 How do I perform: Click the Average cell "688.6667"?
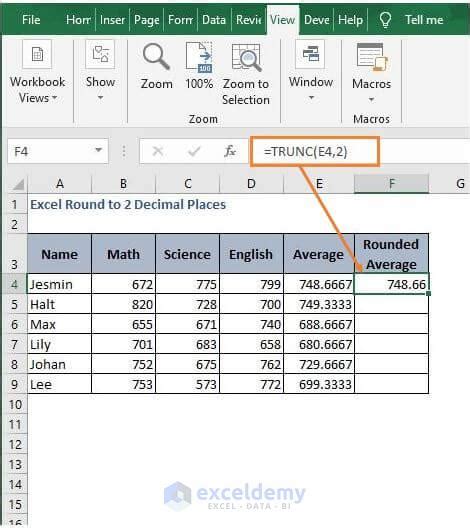[319, 324]
